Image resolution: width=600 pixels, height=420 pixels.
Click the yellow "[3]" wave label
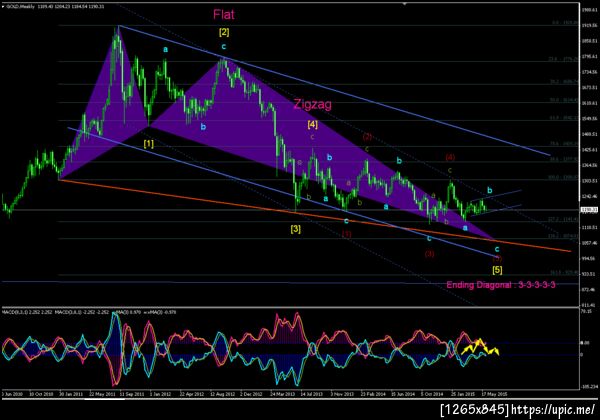pyautogui.click(x=295, y=229)
